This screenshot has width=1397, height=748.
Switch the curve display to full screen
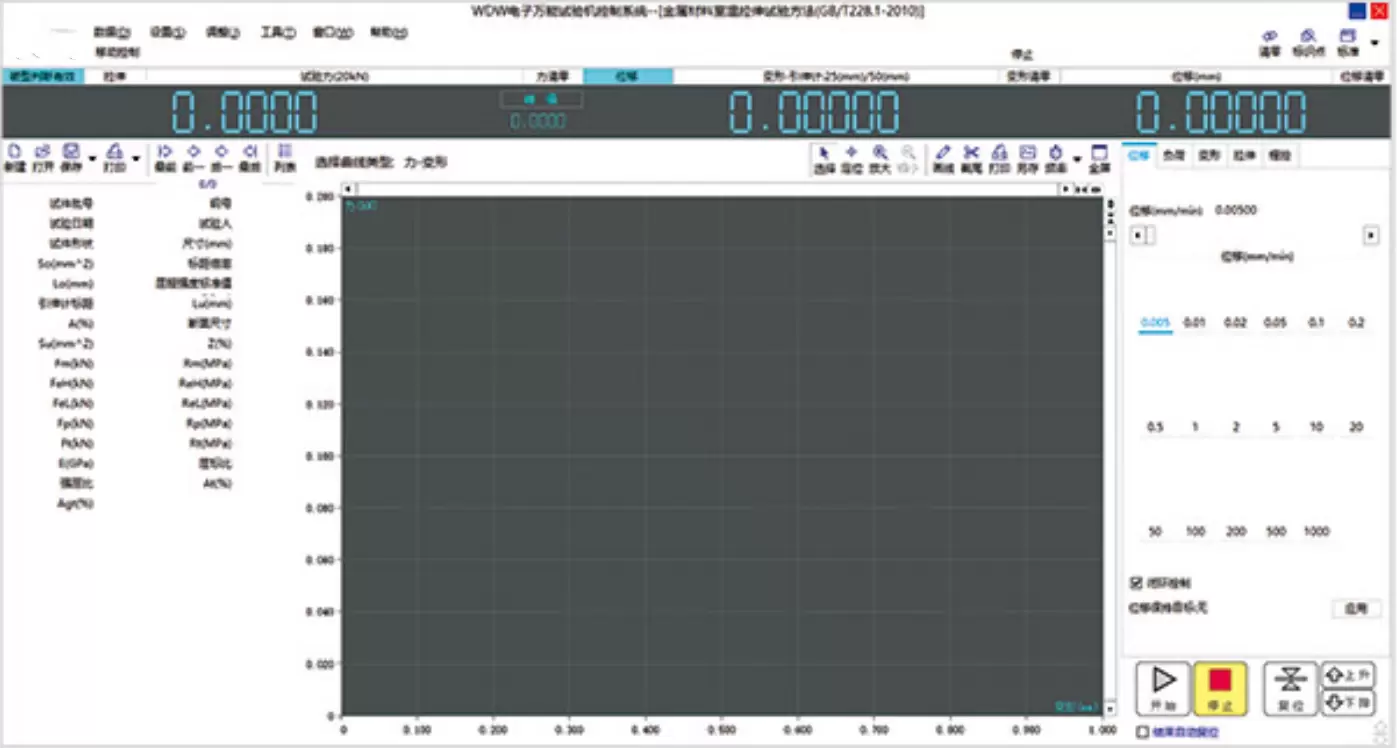[x=1098, y=155]
